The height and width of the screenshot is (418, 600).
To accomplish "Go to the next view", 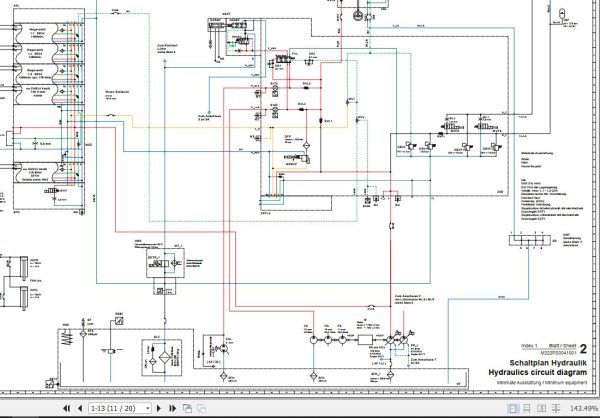I will tap(201, 408).
